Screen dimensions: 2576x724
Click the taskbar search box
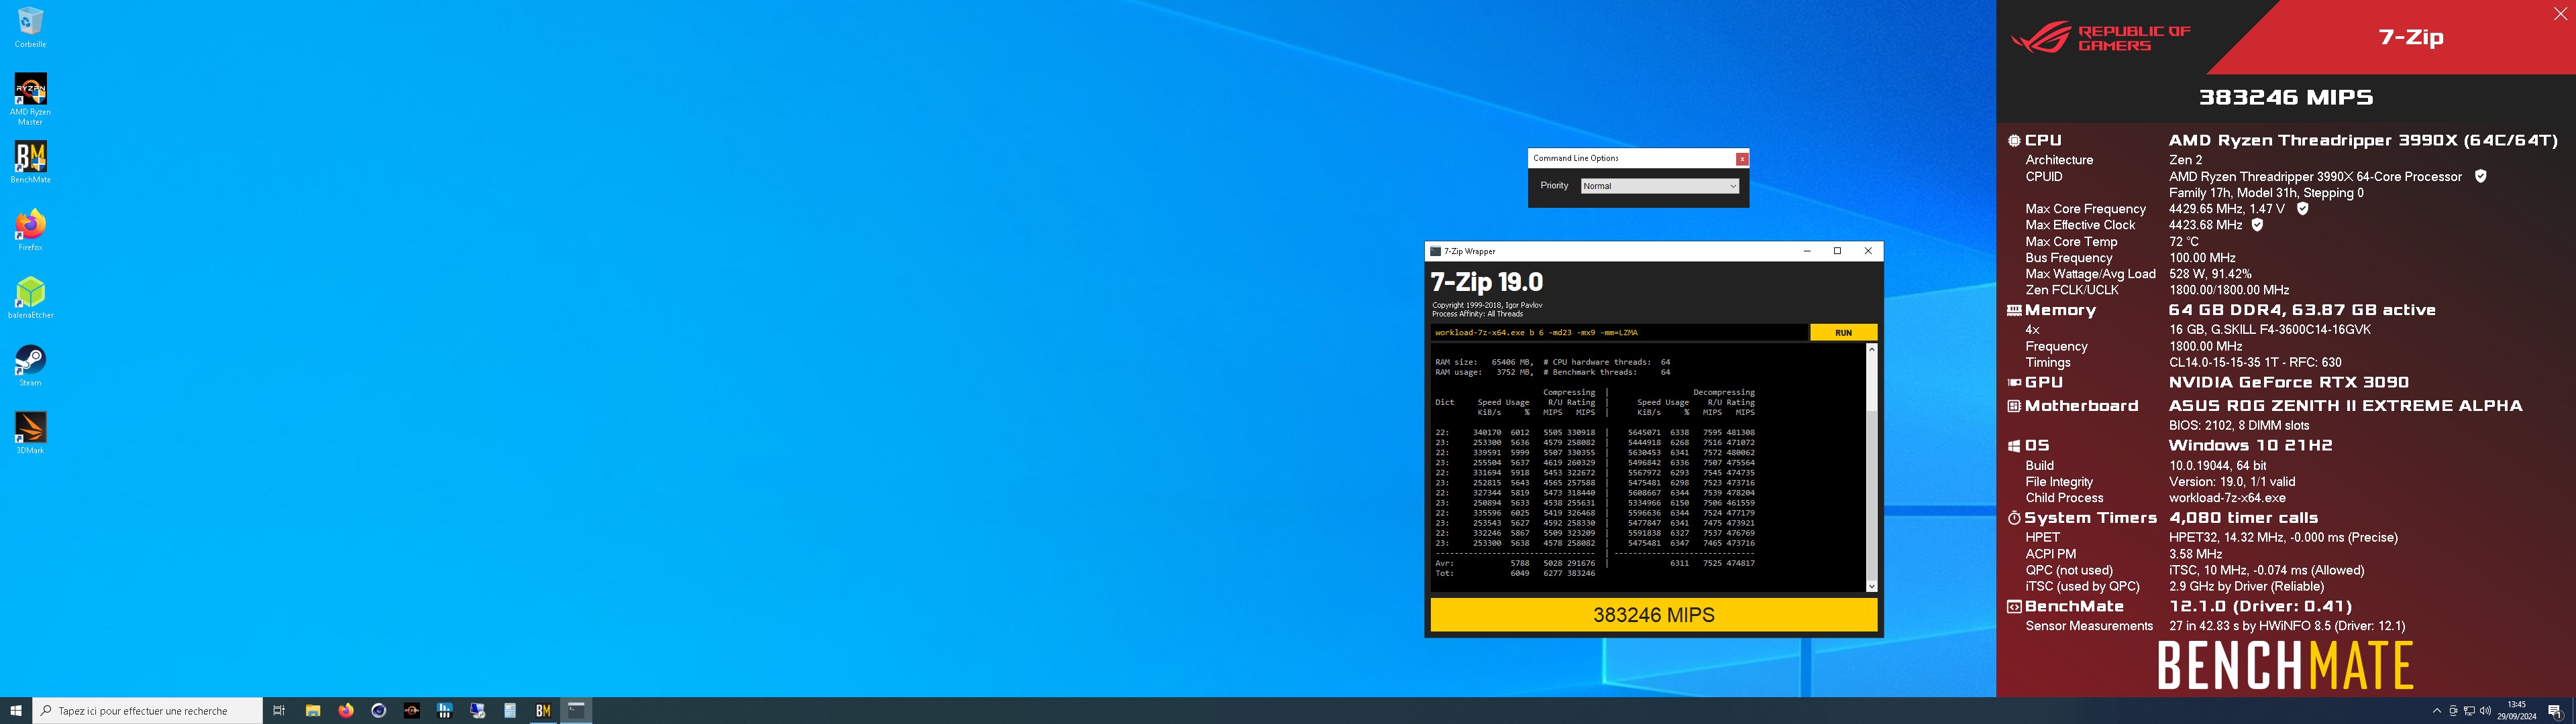tap(148, 710)
